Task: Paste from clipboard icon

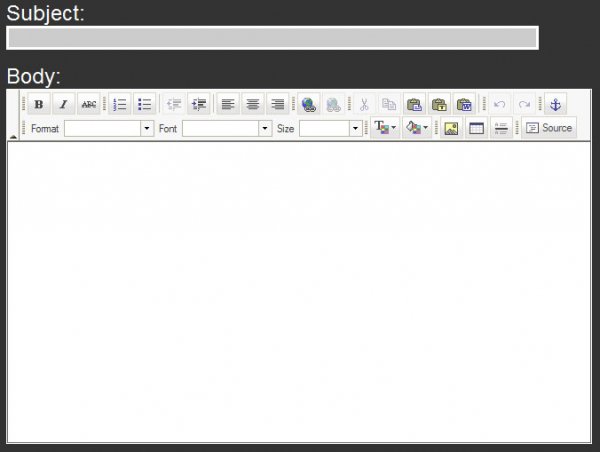Action: [414, 104]
